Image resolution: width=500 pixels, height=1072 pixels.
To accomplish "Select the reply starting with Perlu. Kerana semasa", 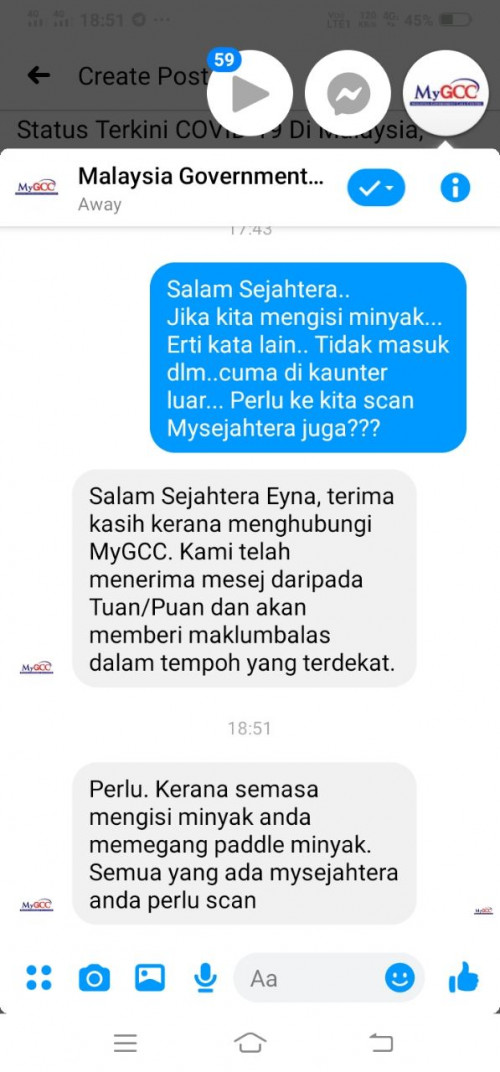I will [244, 844].
